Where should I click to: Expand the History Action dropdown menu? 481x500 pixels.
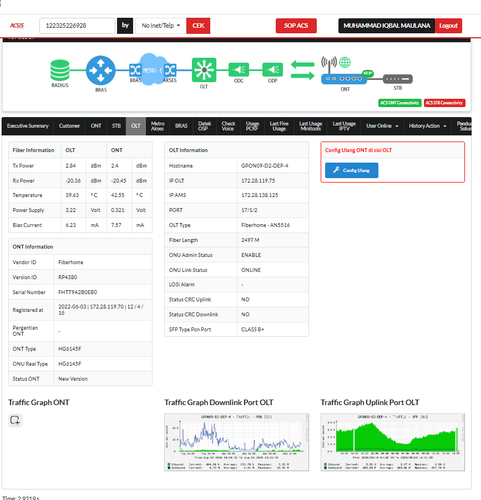(x=427, y=126)
